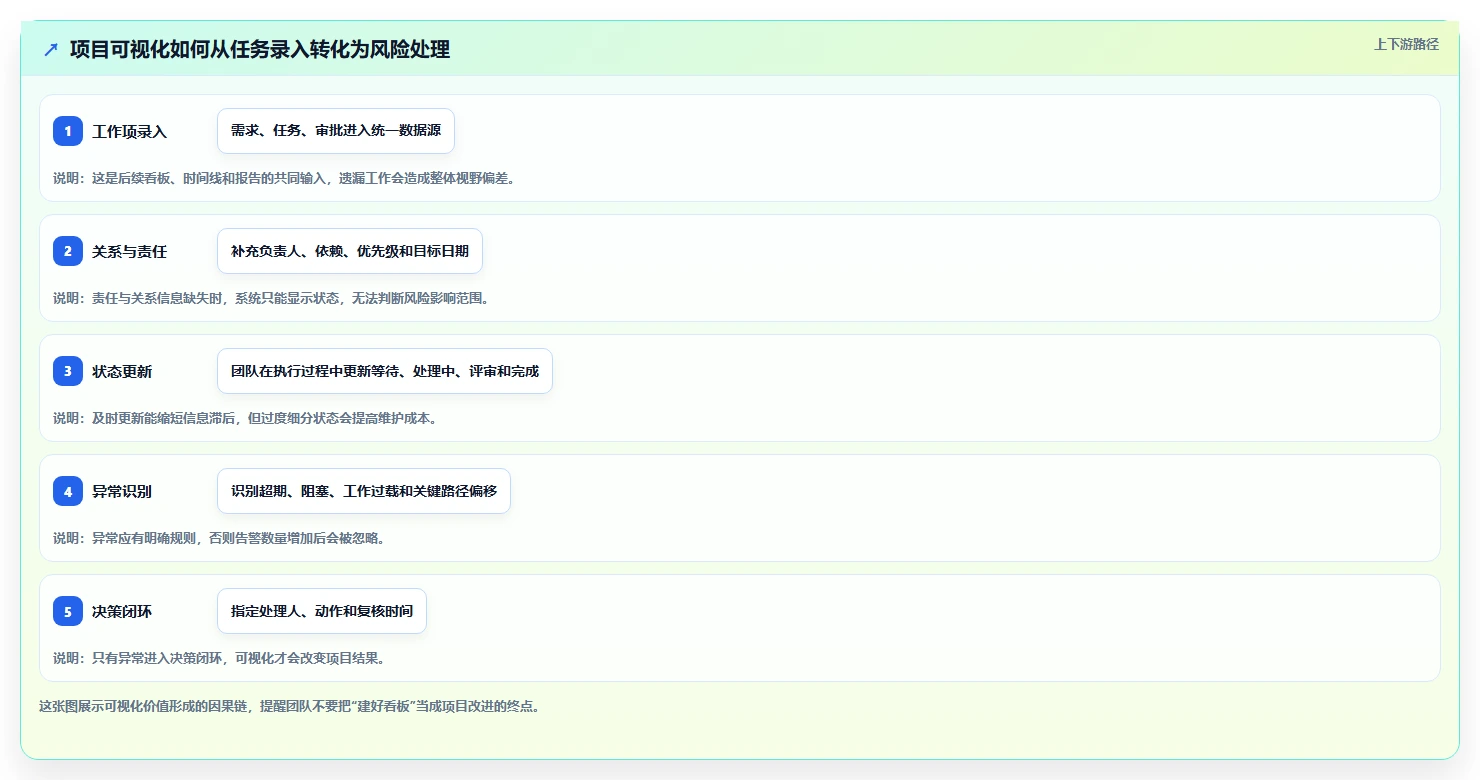Click the note about '遗漏工作会造成整体视野偏差'
The image size is (1480, 780).
pos(284,178)
